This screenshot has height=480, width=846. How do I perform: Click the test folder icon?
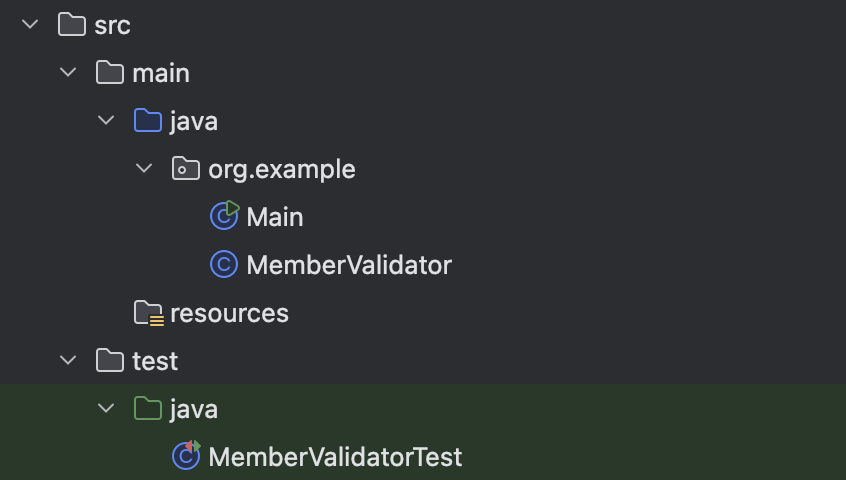click(110, 361)
